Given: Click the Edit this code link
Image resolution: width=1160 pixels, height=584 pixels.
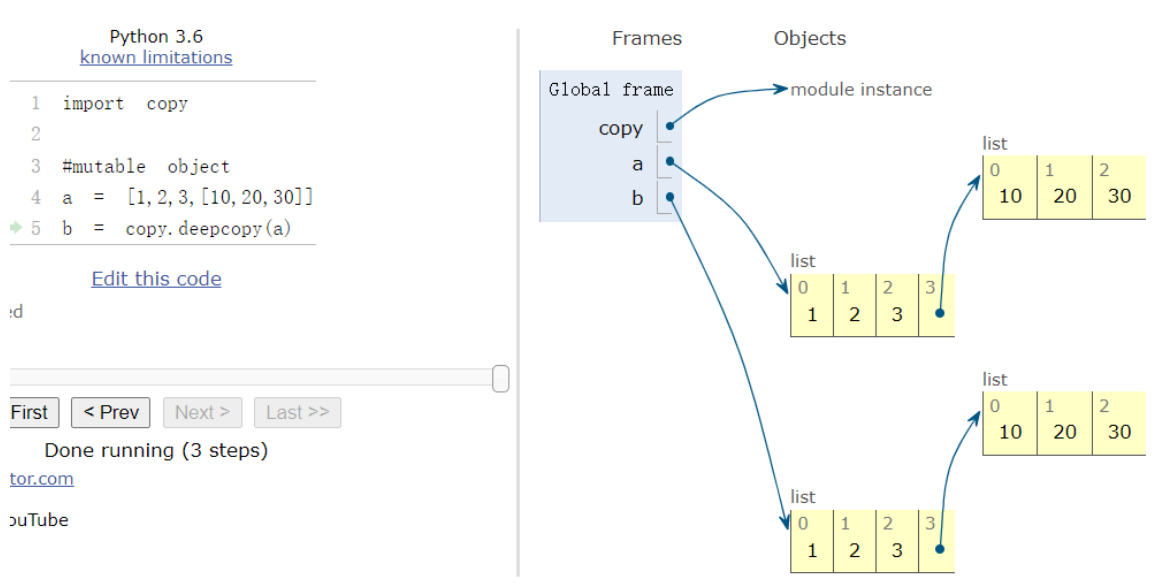Looking at the screenshot, I should (156, 279).
